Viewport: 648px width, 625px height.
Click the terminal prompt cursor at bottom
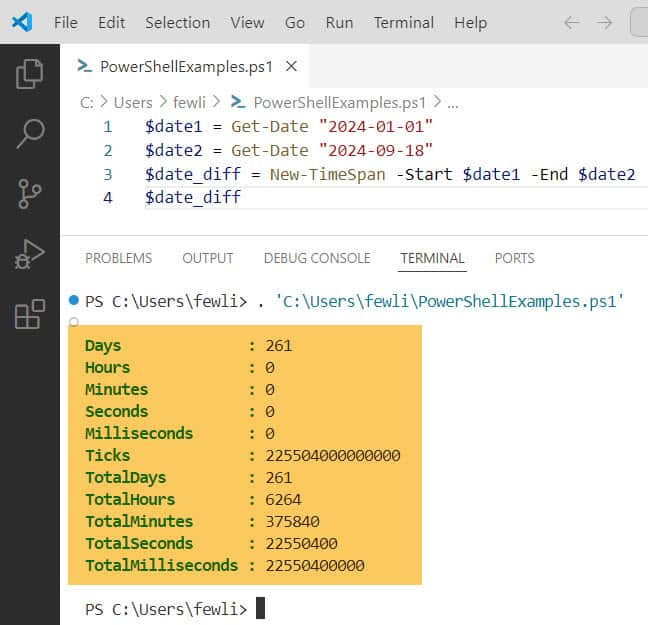pos(260,608)
